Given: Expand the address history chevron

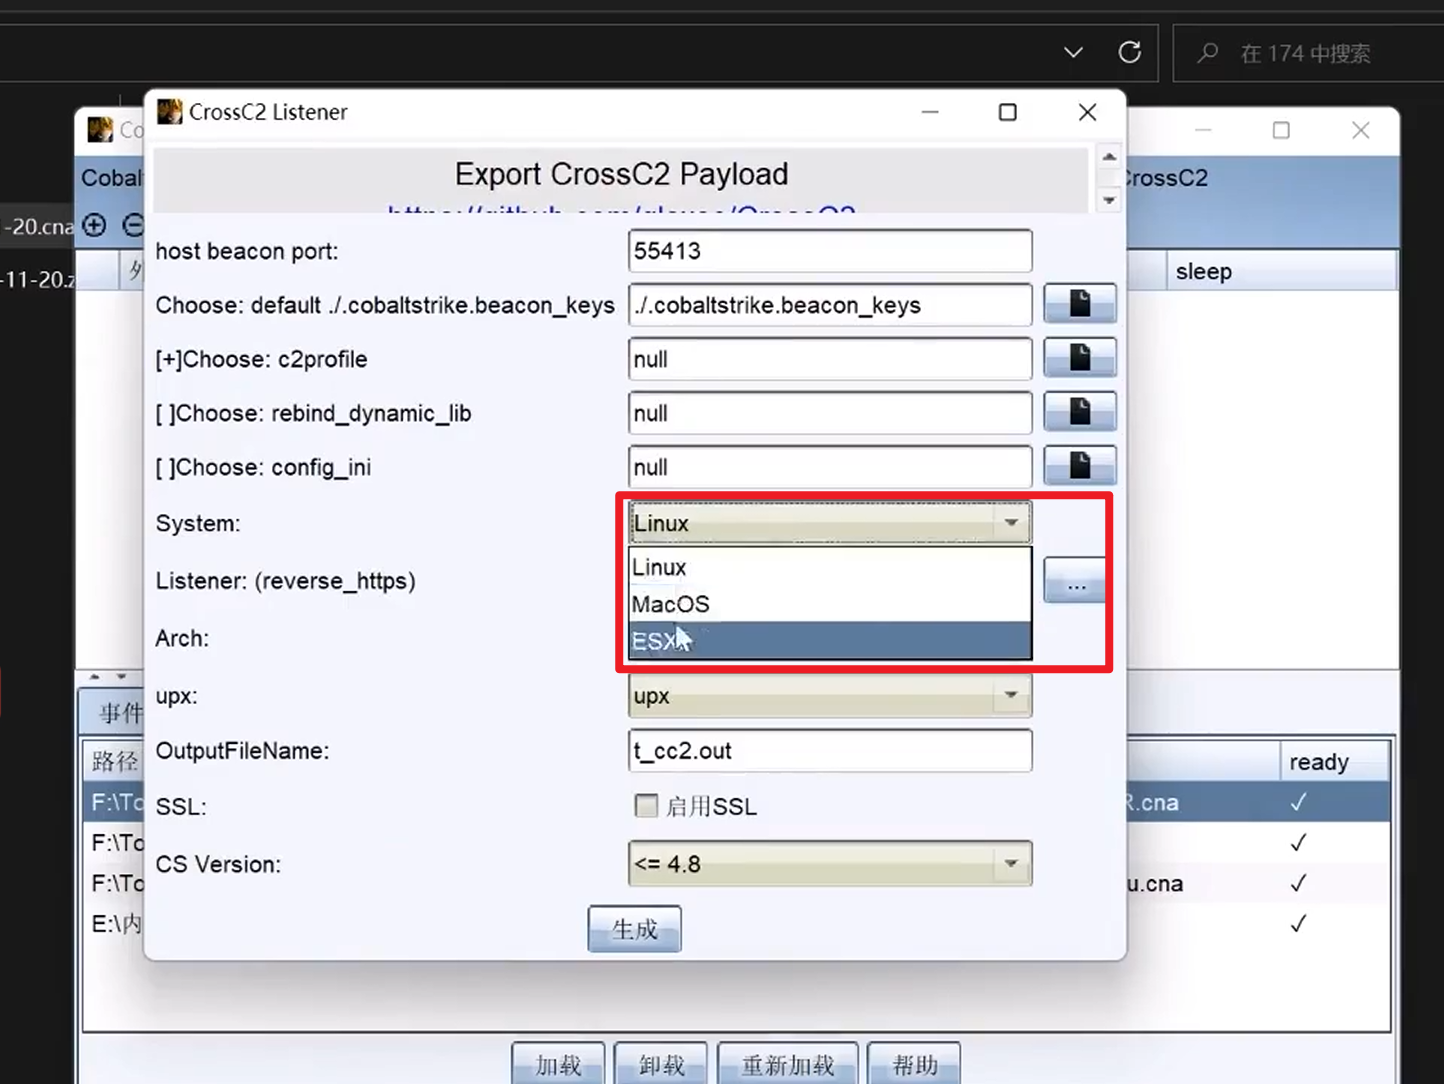Looking at the screenshot, I should pyautogui.click(x=1073, y=52).
